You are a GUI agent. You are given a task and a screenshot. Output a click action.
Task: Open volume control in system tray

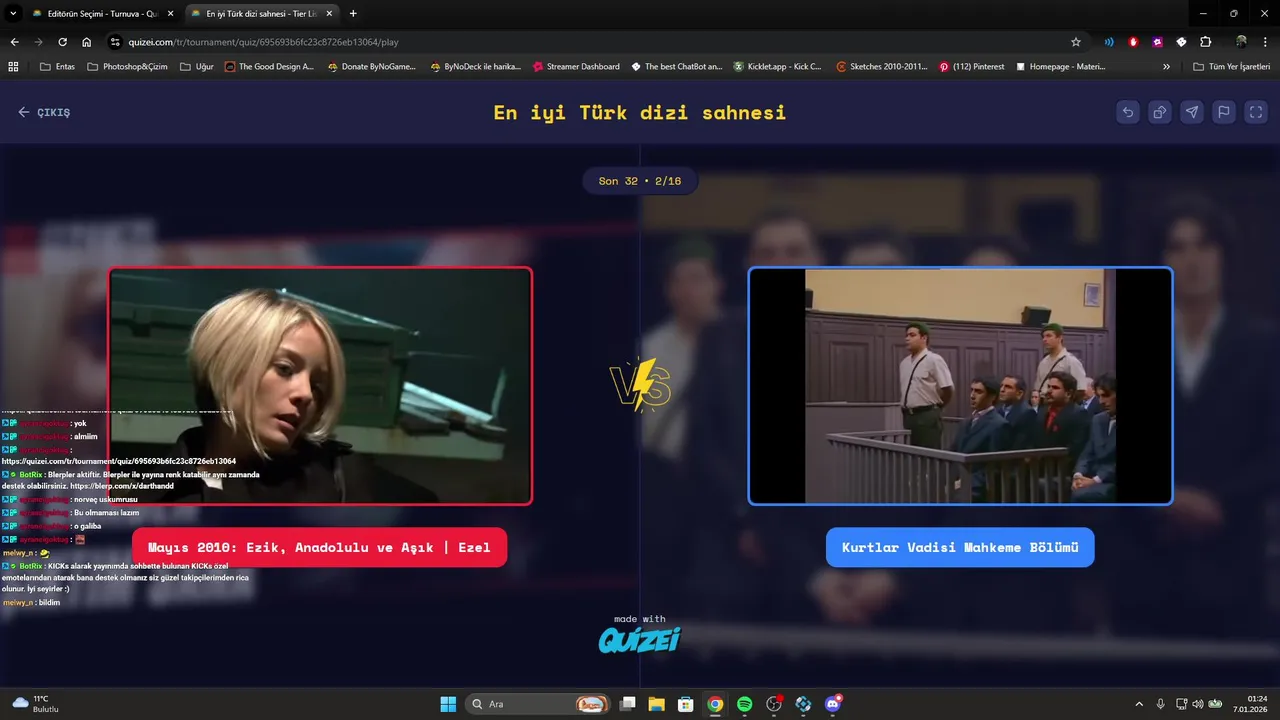[x=1198, y=704]
